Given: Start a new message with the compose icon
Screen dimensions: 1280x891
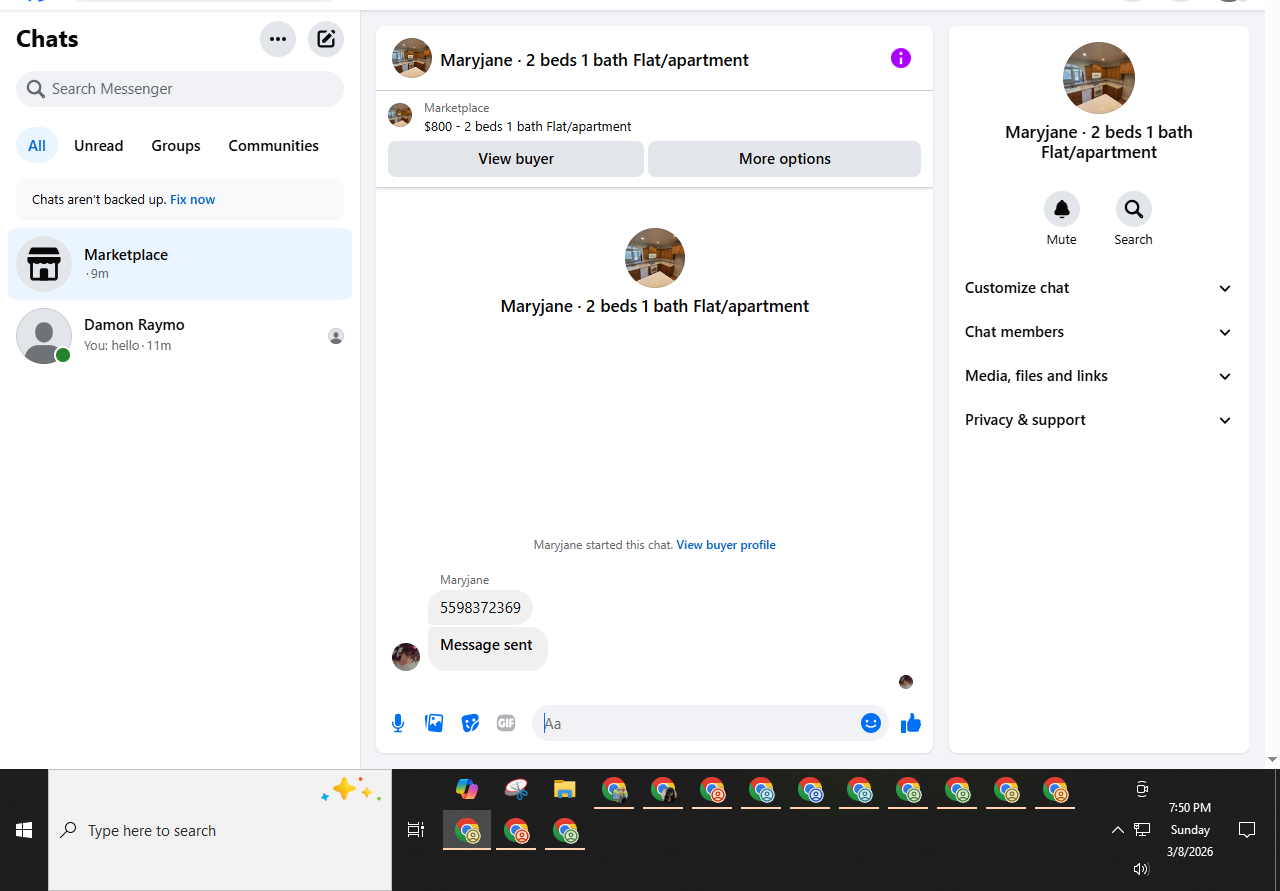Looking at the screenshot, I should coord(326,39).
